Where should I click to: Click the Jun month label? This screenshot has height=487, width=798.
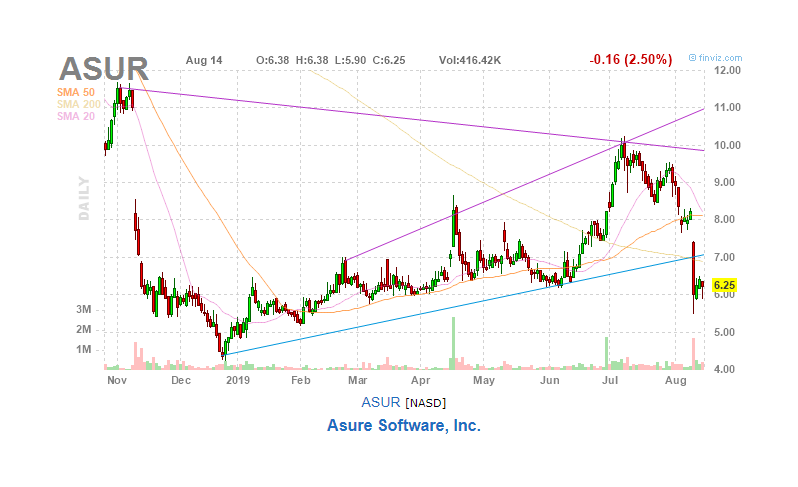tap(550, 380)
